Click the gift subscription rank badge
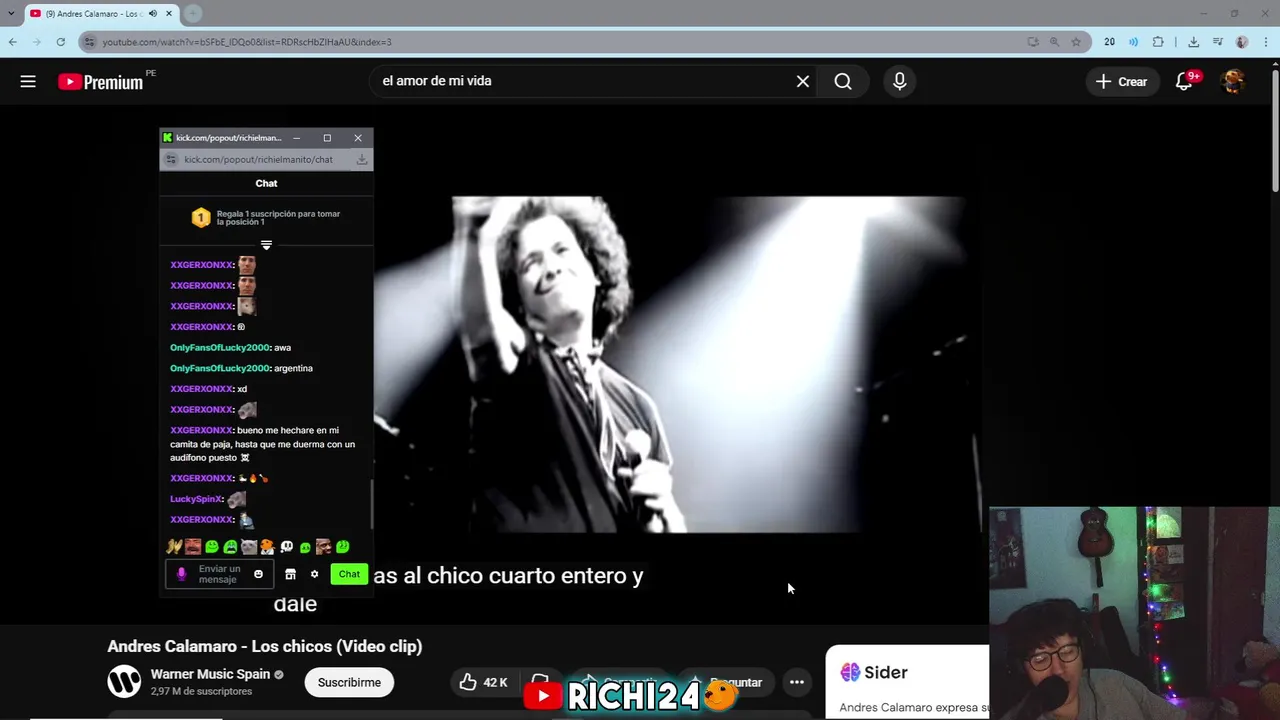This screenshot has height=720, width=1280. click(x=201, y=217)
